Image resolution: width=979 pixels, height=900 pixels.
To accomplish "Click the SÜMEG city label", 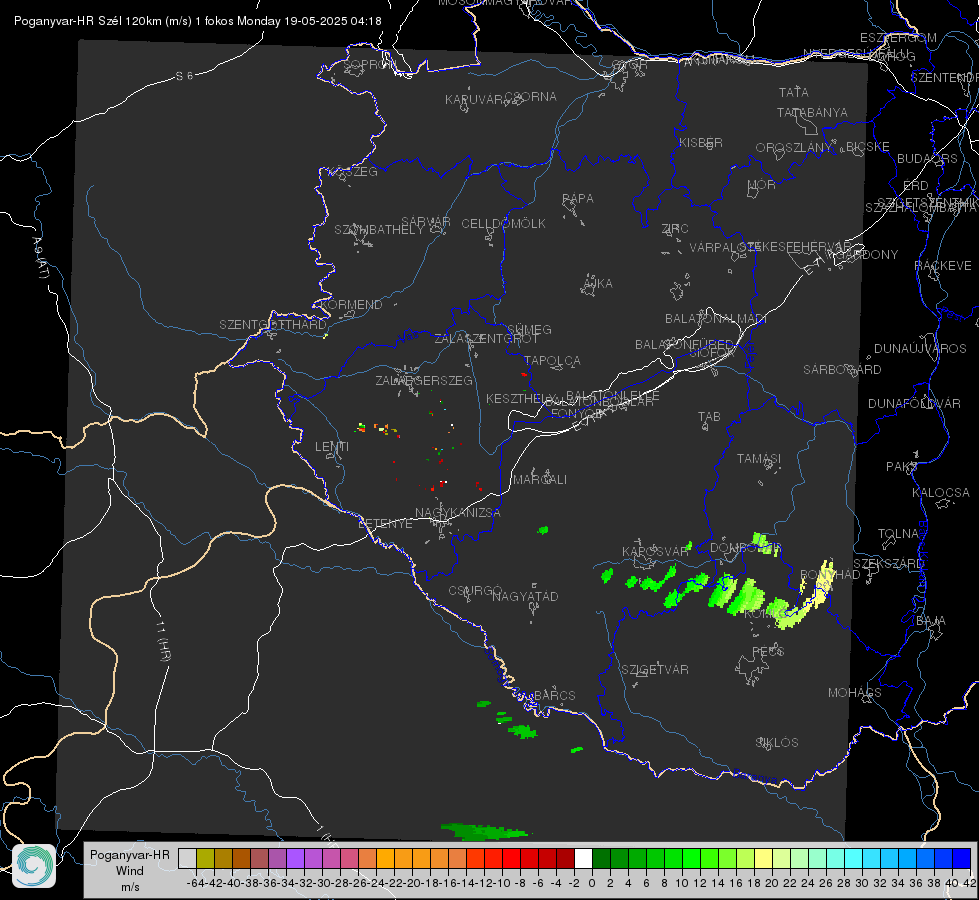I will (x=529, y=329).
